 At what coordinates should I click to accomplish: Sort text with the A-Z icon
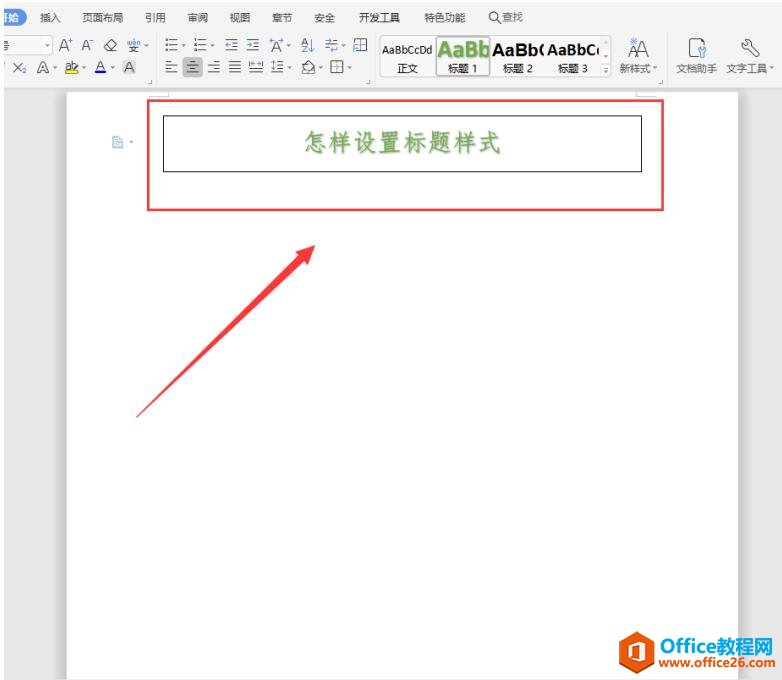[x=308, y=45]
